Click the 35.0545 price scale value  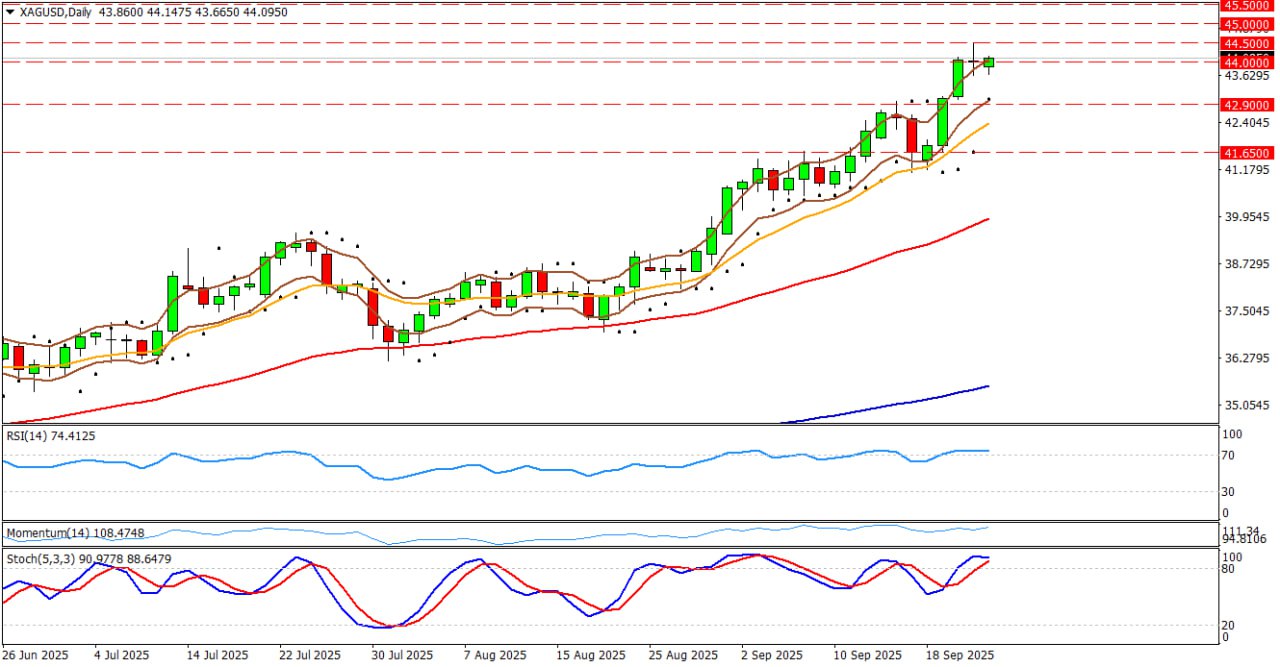coord(1246,406)
